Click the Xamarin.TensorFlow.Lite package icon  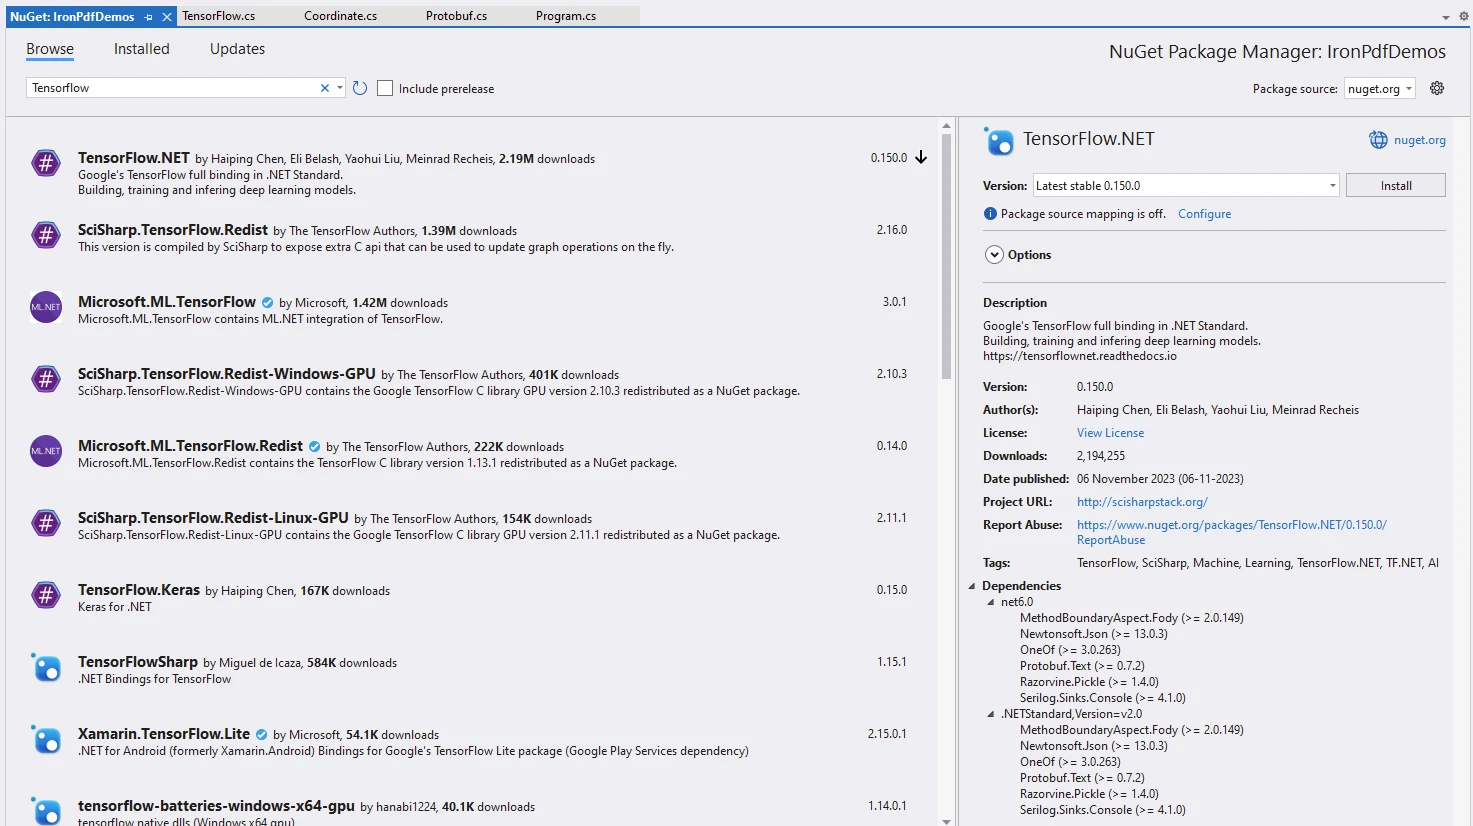46,739
